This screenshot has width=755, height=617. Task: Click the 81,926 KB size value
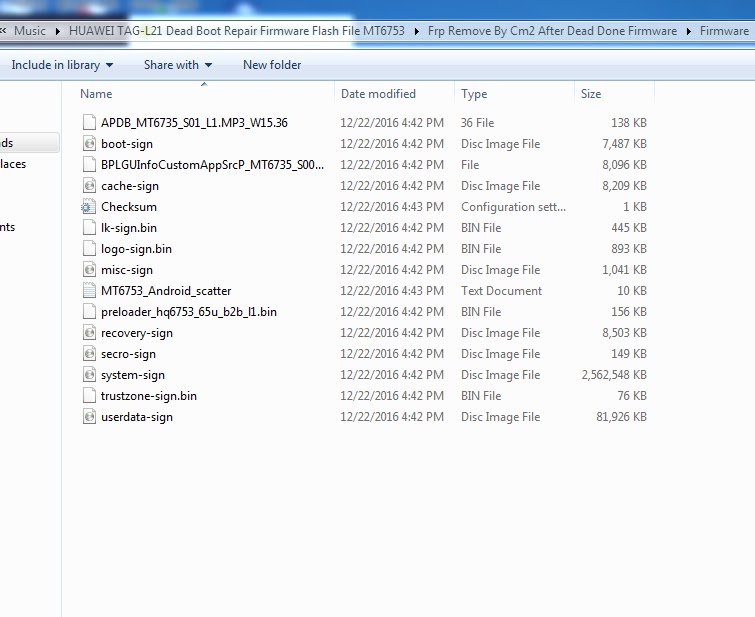621,417
